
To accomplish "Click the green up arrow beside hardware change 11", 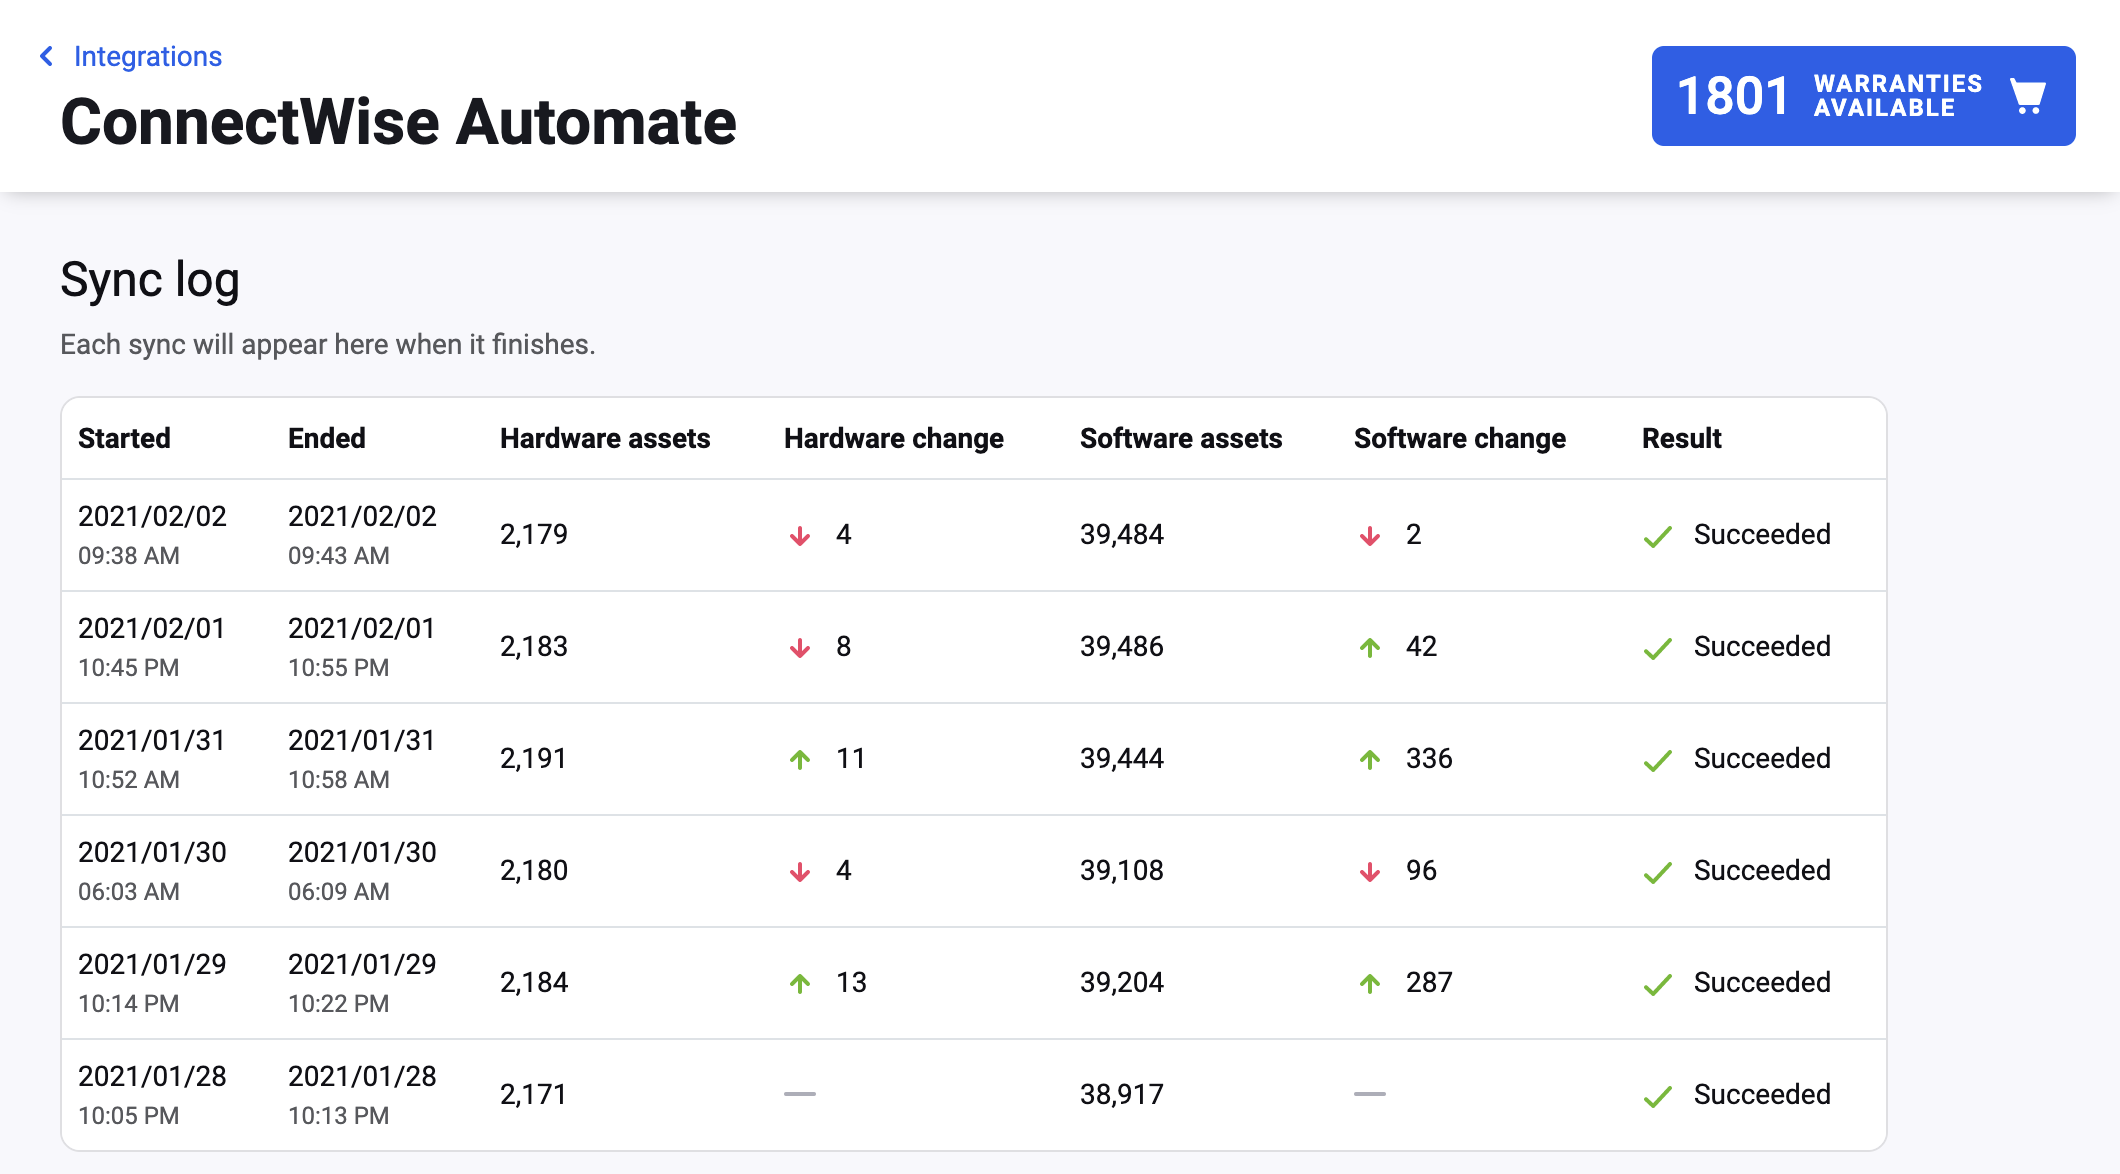I will [x=800, y=760].
